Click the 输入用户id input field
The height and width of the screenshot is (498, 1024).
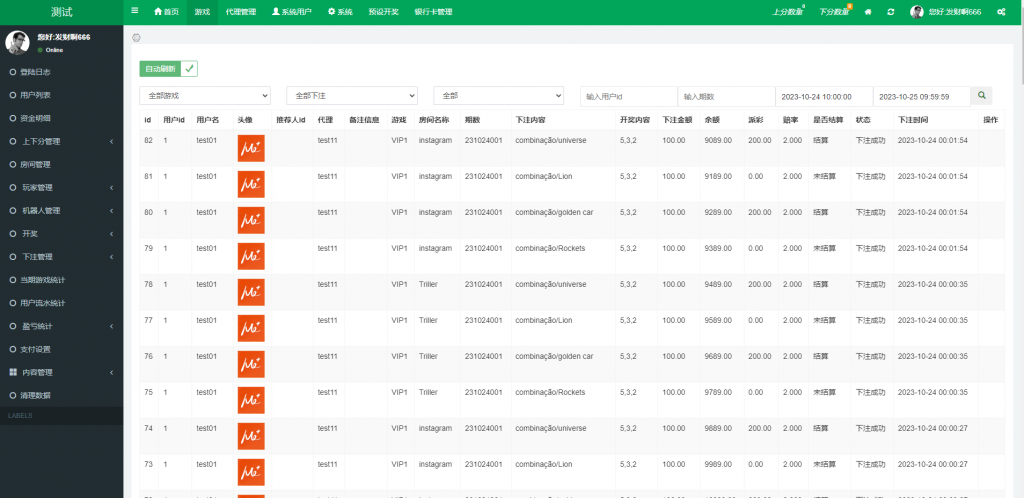tap(627, 96)
